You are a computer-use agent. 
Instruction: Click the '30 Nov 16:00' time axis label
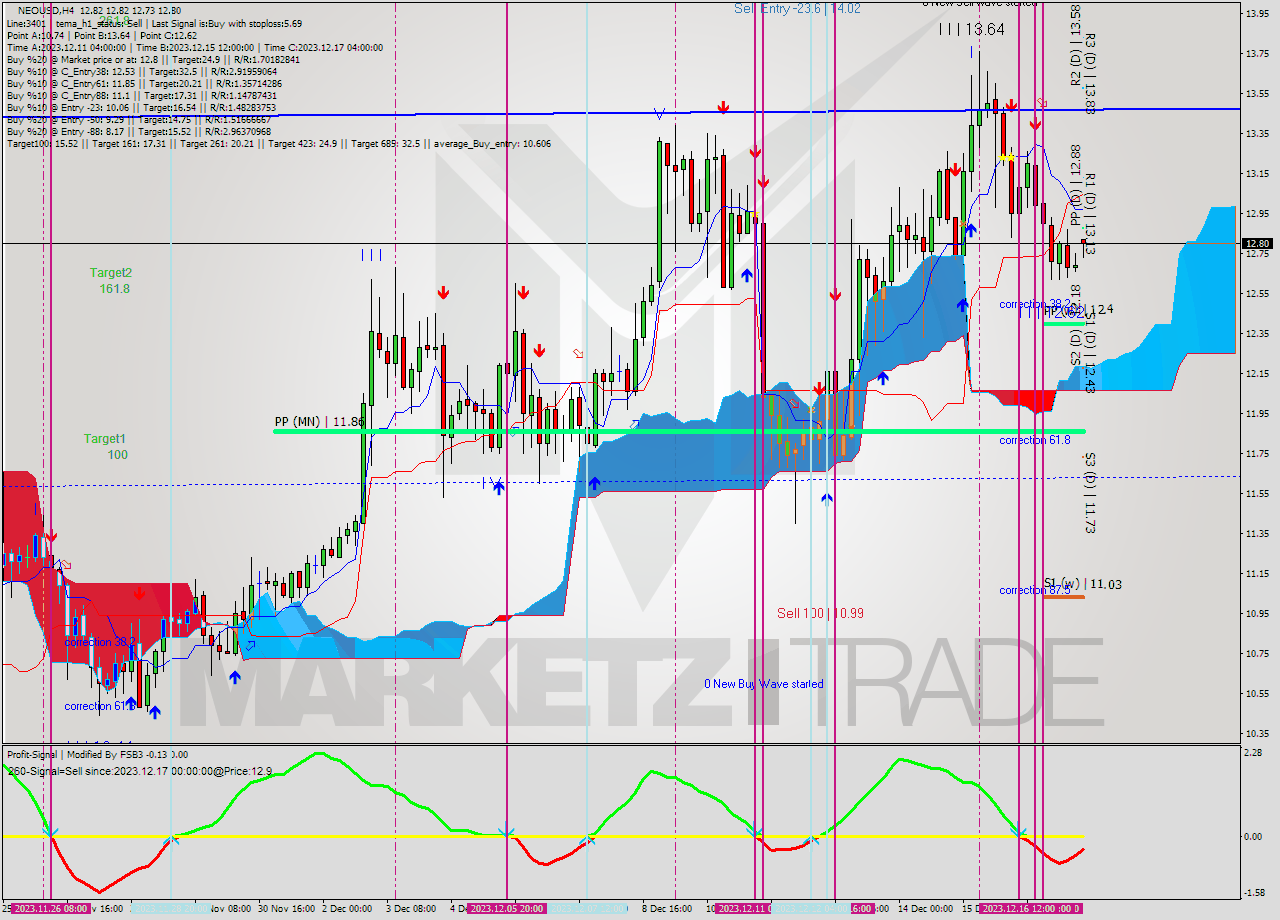(286, 909)
